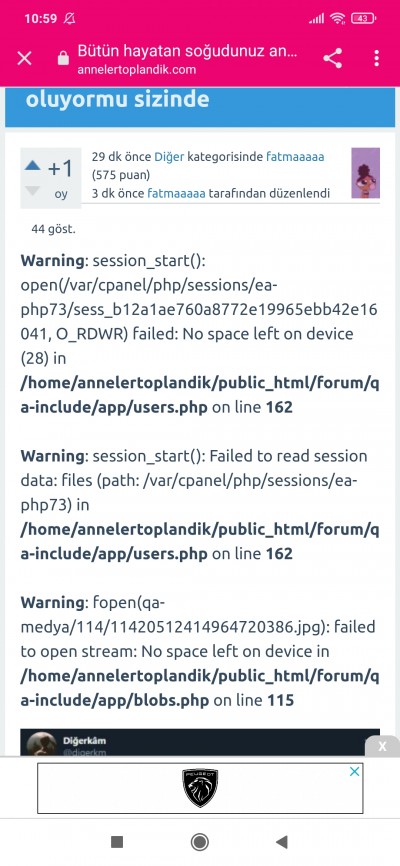Screen dimensions: 400x866
Task: View fatmaaaaa's avatar thumbnail
Action: [366, 173]
